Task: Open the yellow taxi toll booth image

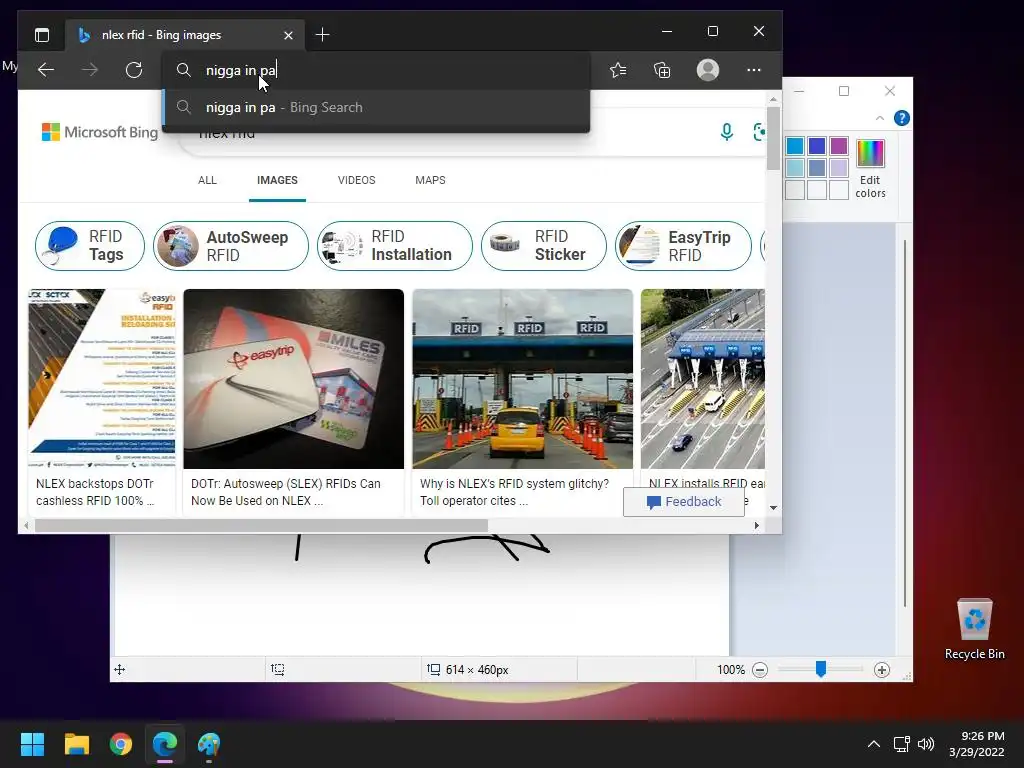Action: click(522, 379)
